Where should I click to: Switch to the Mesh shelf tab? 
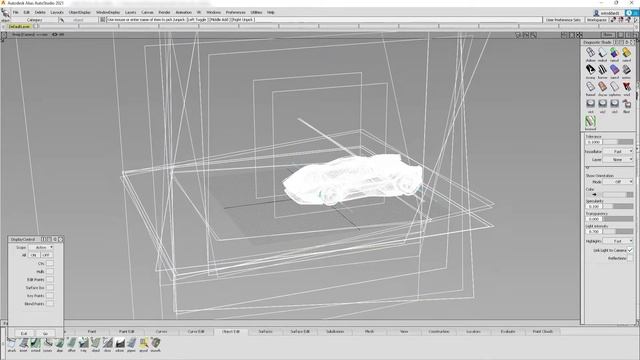tap(369, 331)
